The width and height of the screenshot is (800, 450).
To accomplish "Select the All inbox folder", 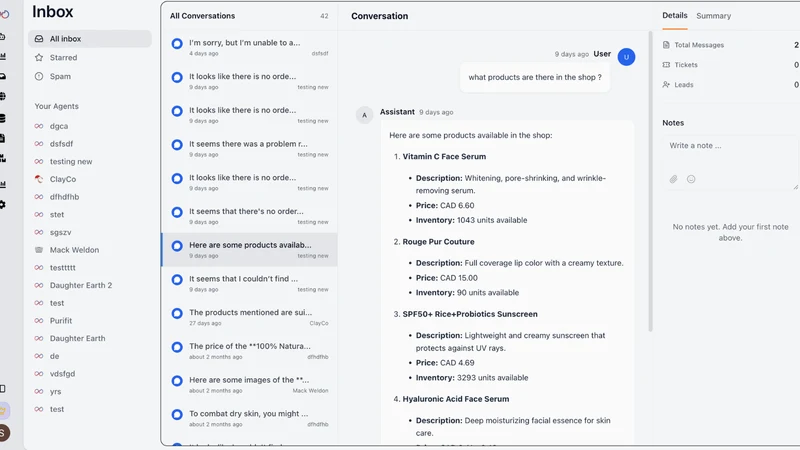I will [x=90, y=39].
